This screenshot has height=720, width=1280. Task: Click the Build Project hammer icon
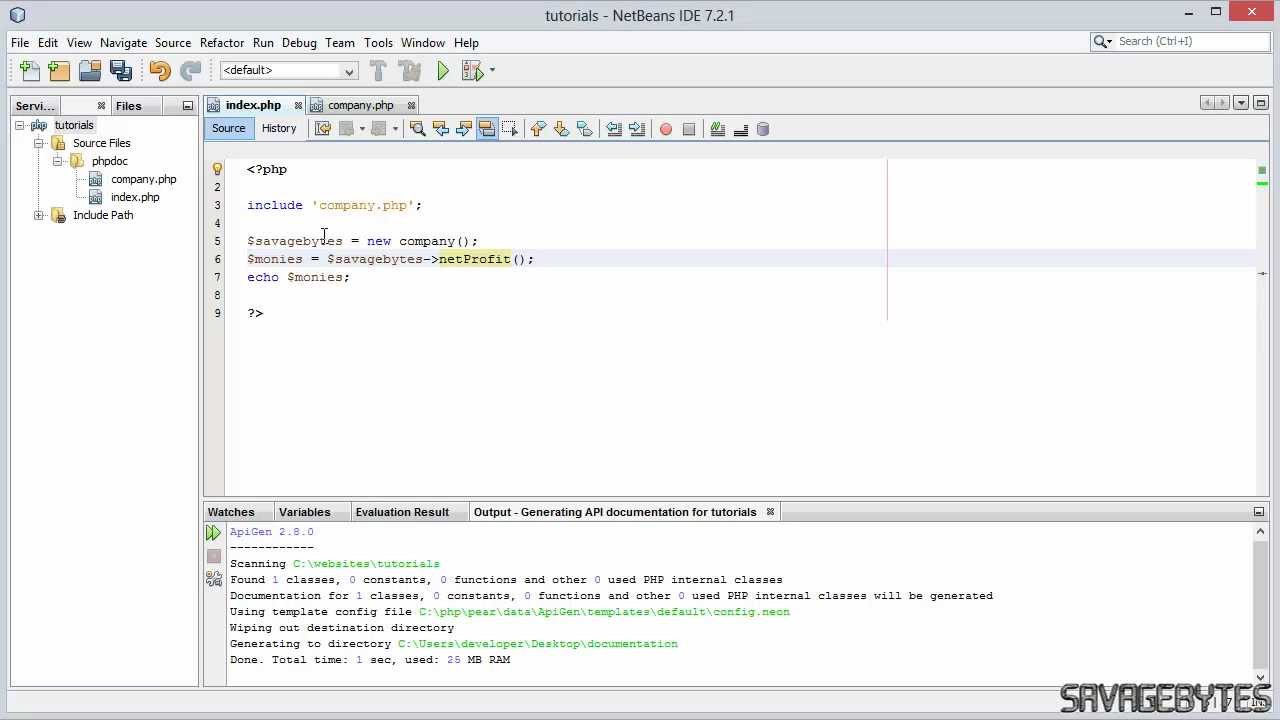coord(378,70)
